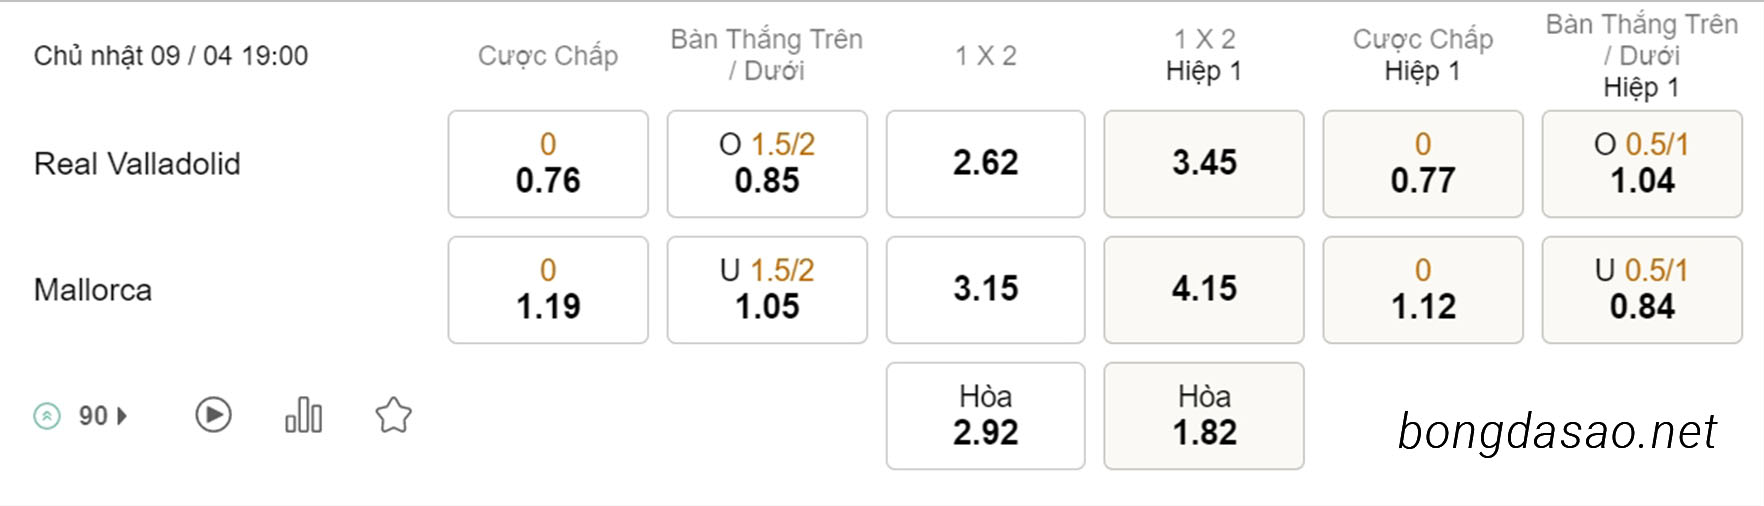1764x506 pixels.
Task: Choose first half draw Hòa 1.82
Action: click(x=1204, y=416)
